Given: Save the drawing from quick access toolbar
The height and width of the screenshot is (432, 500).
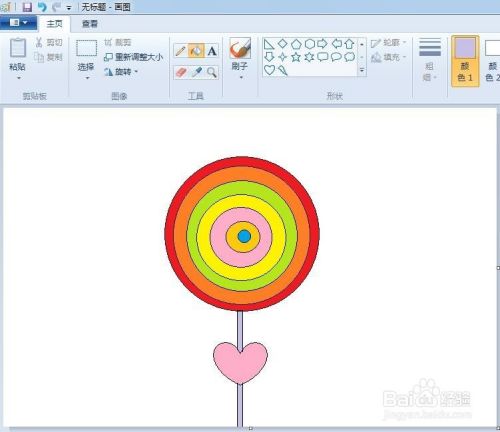Looking at the screenshot, I should pos(27,7).
